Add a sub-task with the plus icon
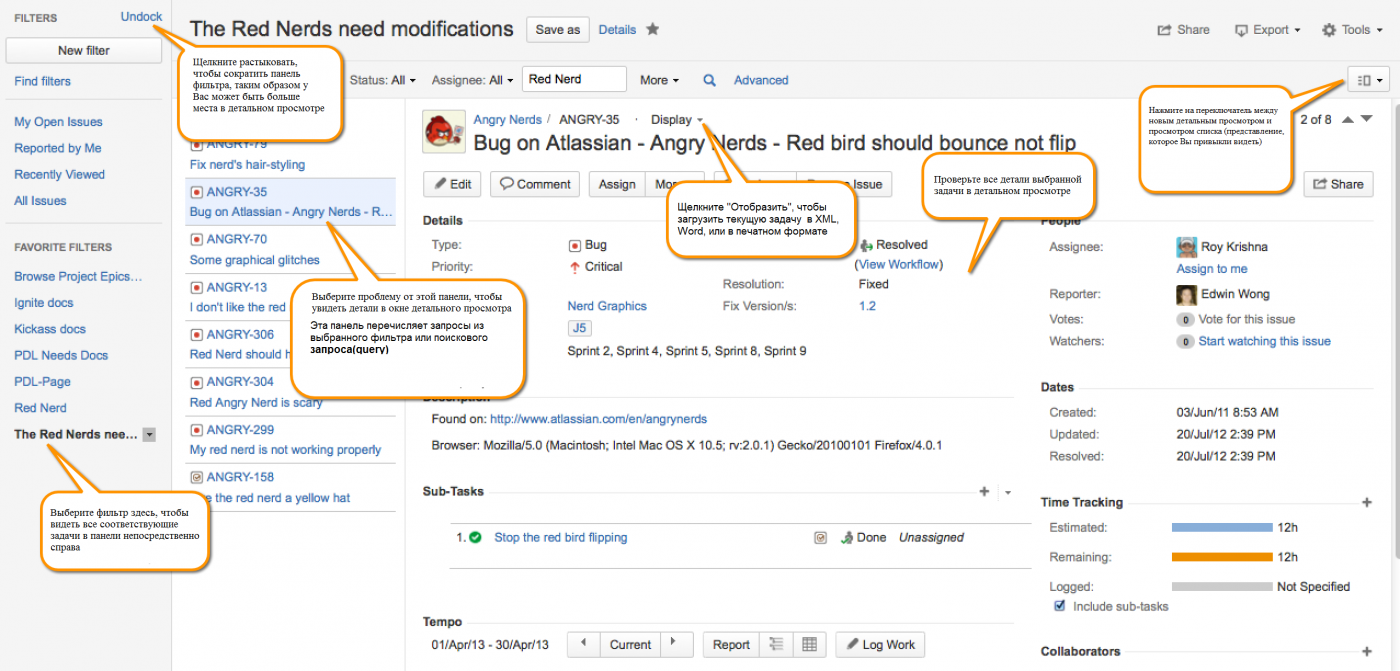The width and height of the screenshot is (1400, 671). [x=984, y=492]
